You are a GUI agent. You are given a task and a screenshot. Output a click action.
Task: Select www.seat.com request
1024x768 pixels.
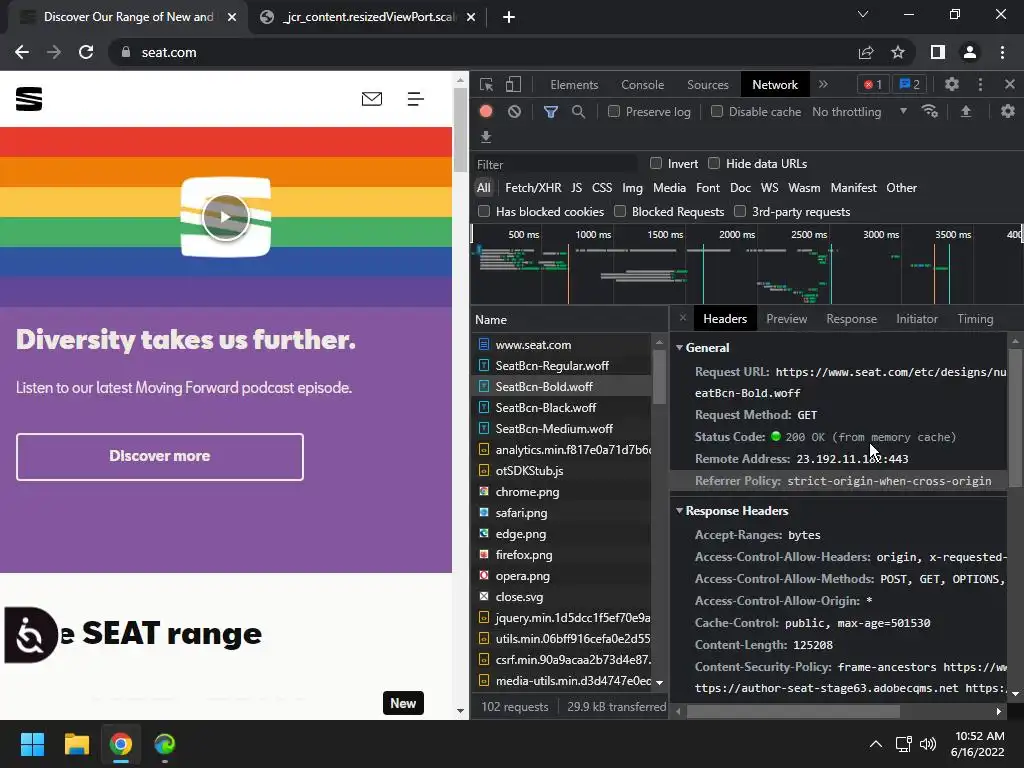(561, 345)
